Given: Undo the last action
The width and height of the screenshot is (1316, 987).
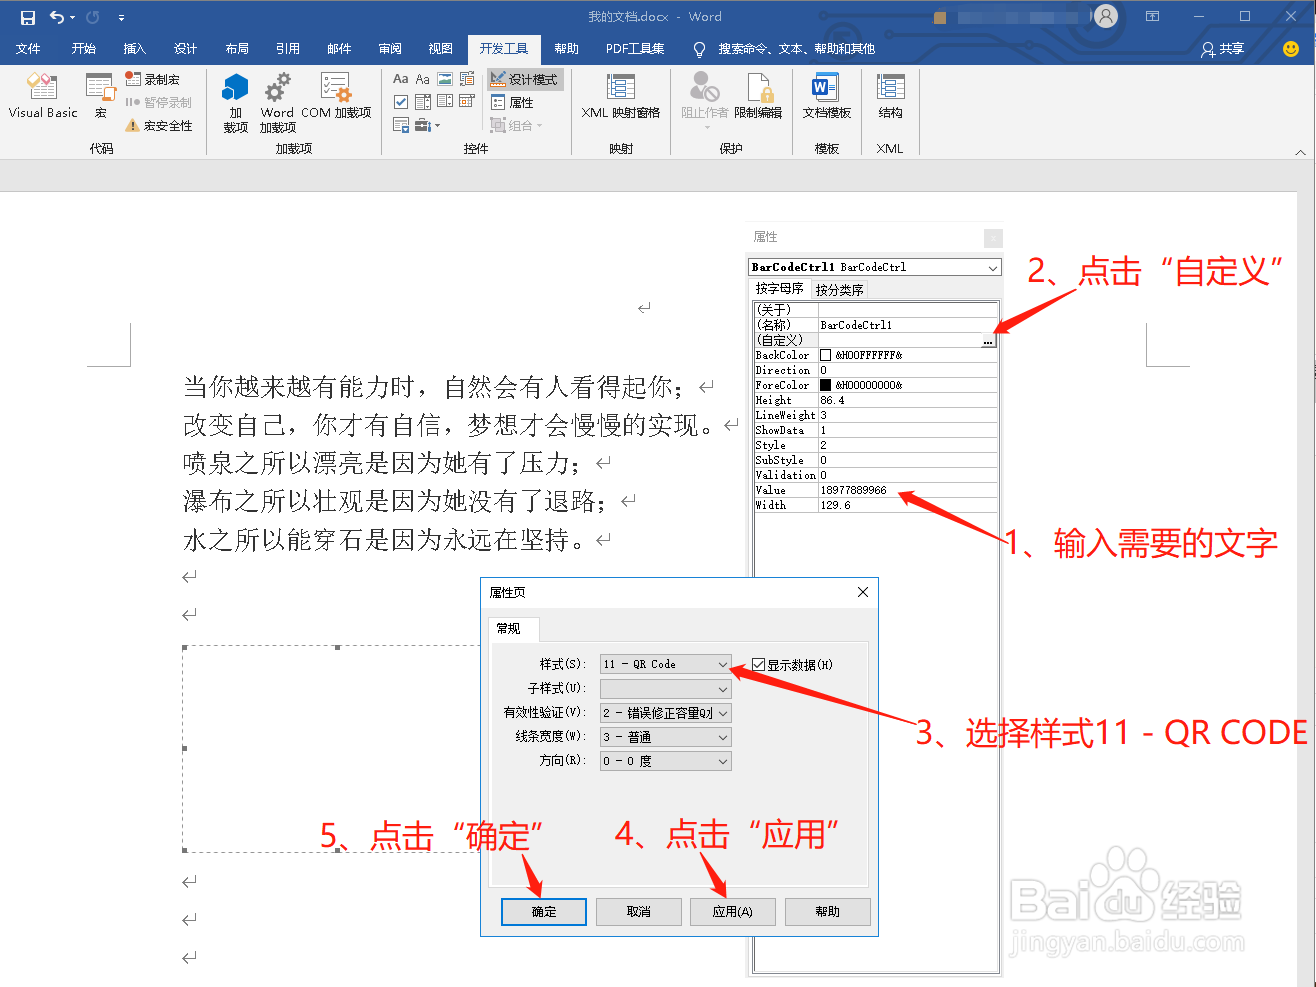Looking at the screenshot, I should pyautogui.click(x=57, y=17).
